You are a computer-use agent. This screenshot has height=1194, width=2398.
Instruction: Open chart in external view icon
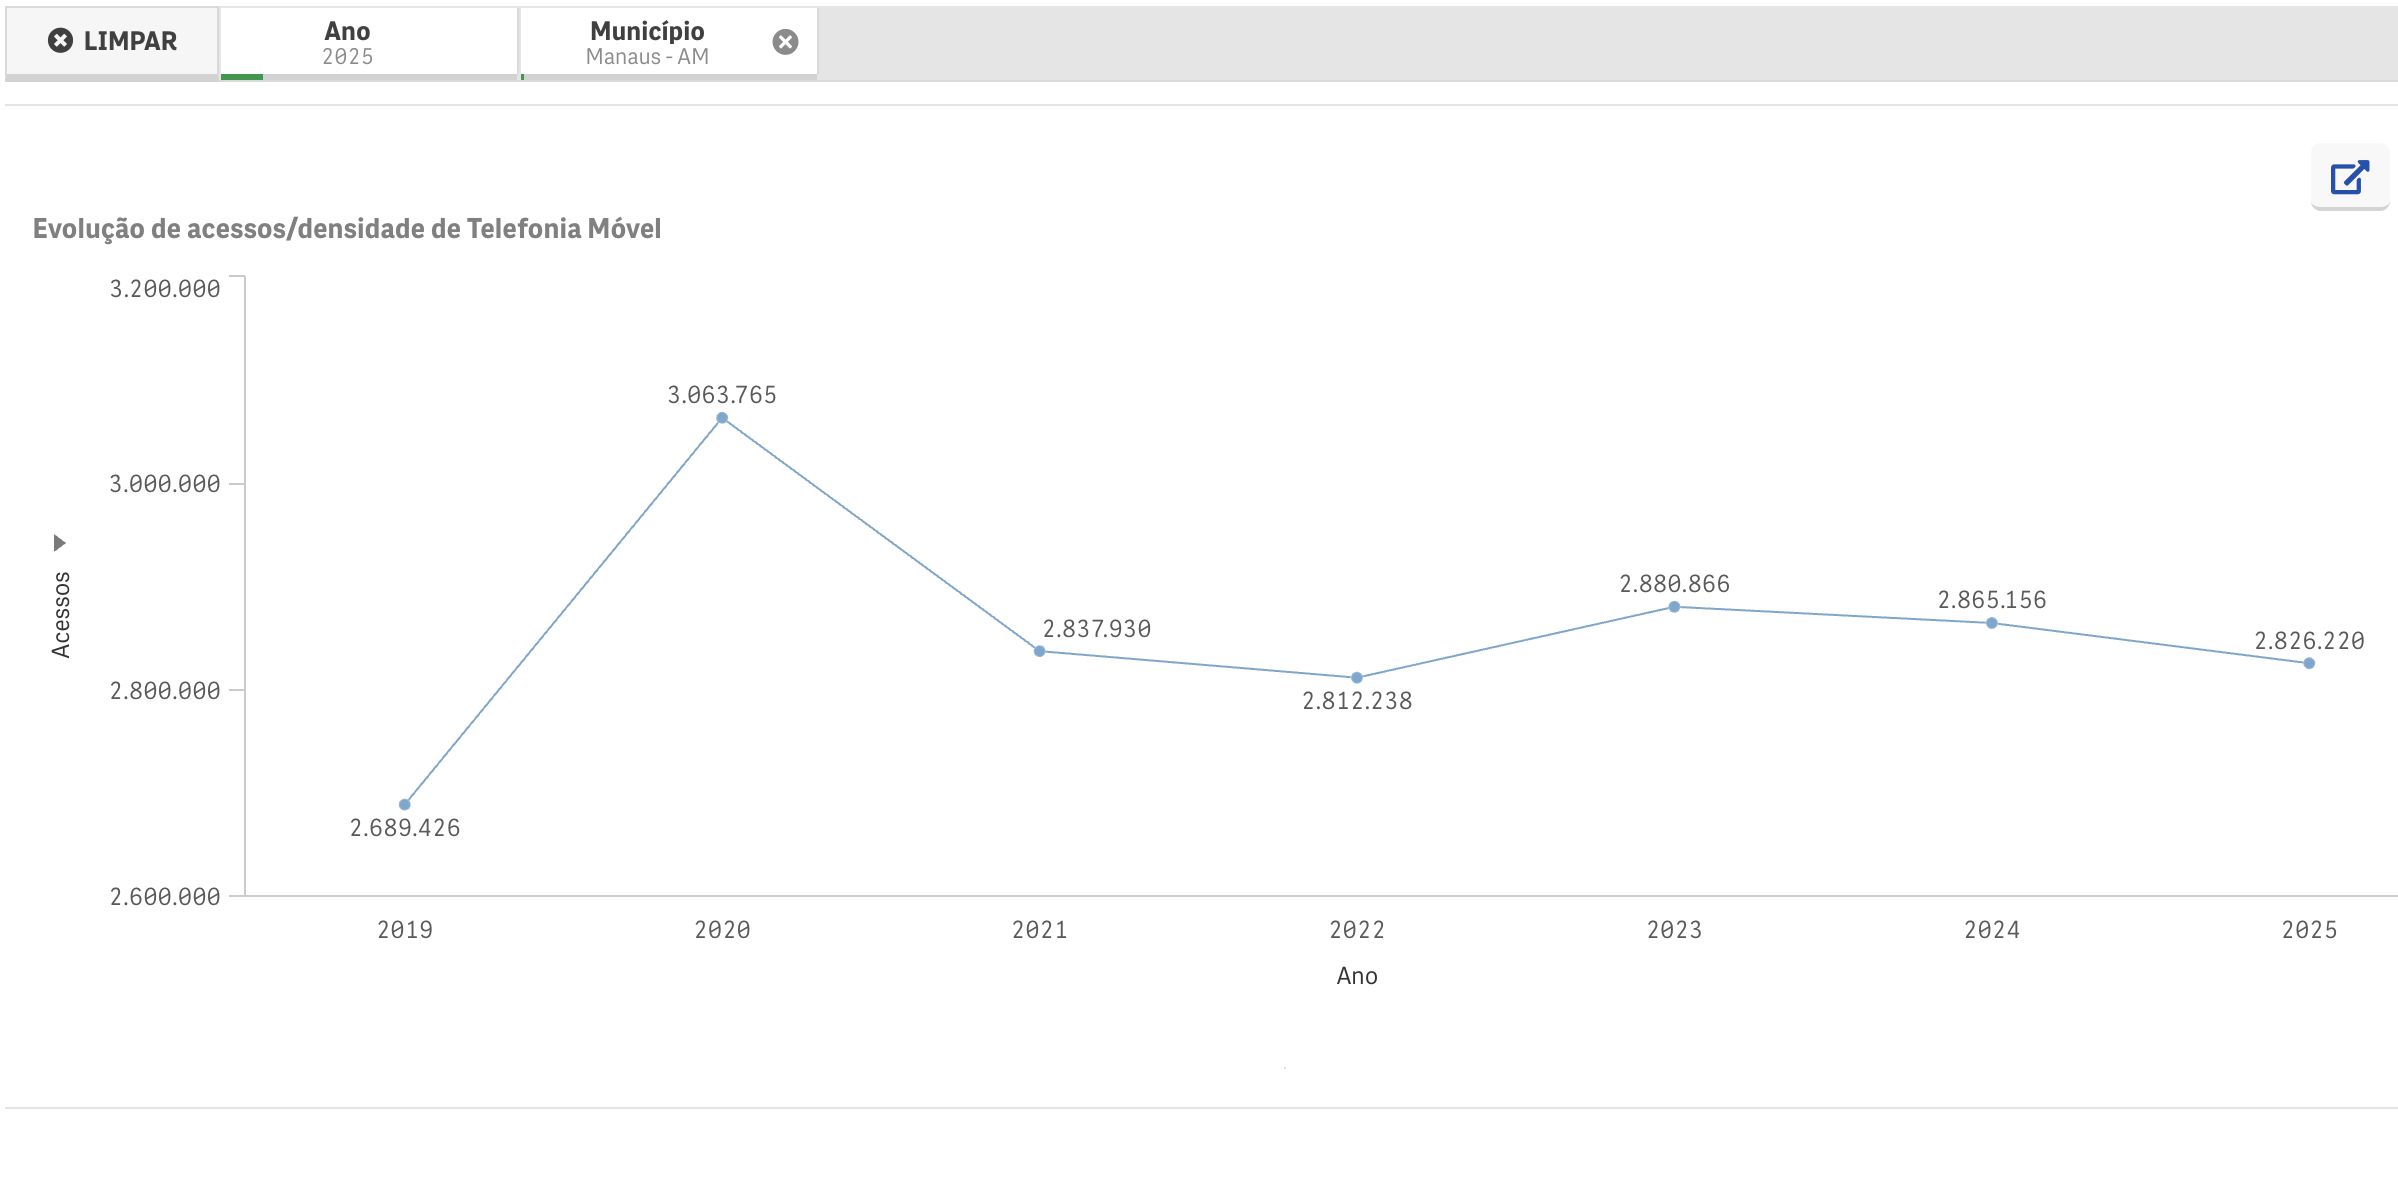coord(2349,178)
